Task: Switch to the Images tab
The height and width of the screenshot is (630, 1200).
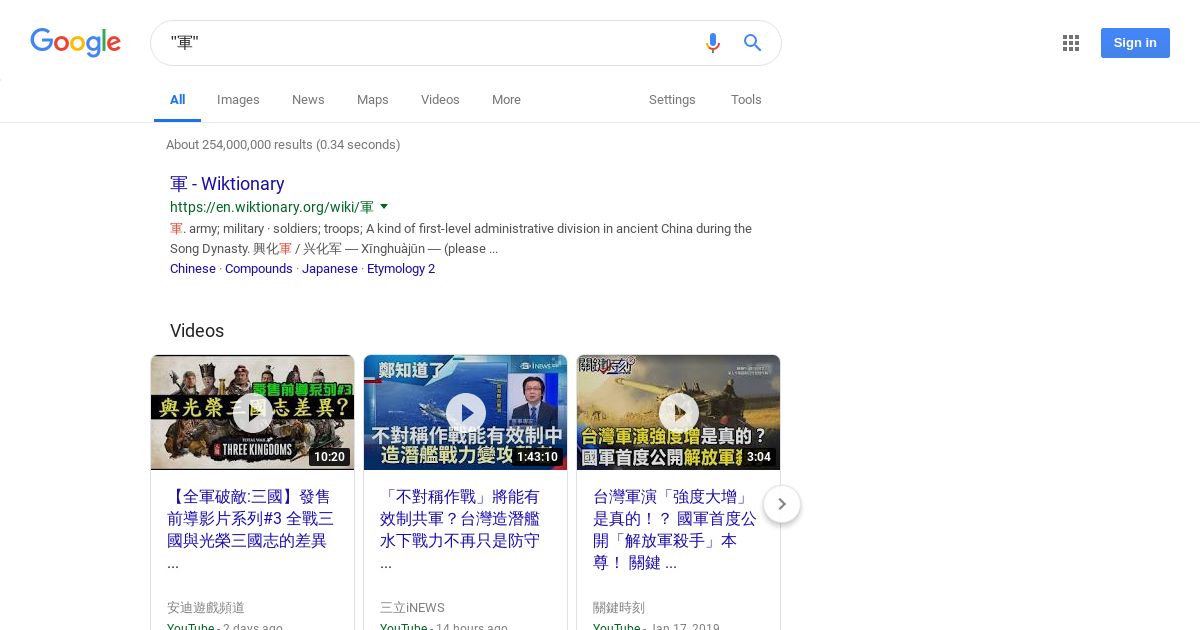Action: 238,100
